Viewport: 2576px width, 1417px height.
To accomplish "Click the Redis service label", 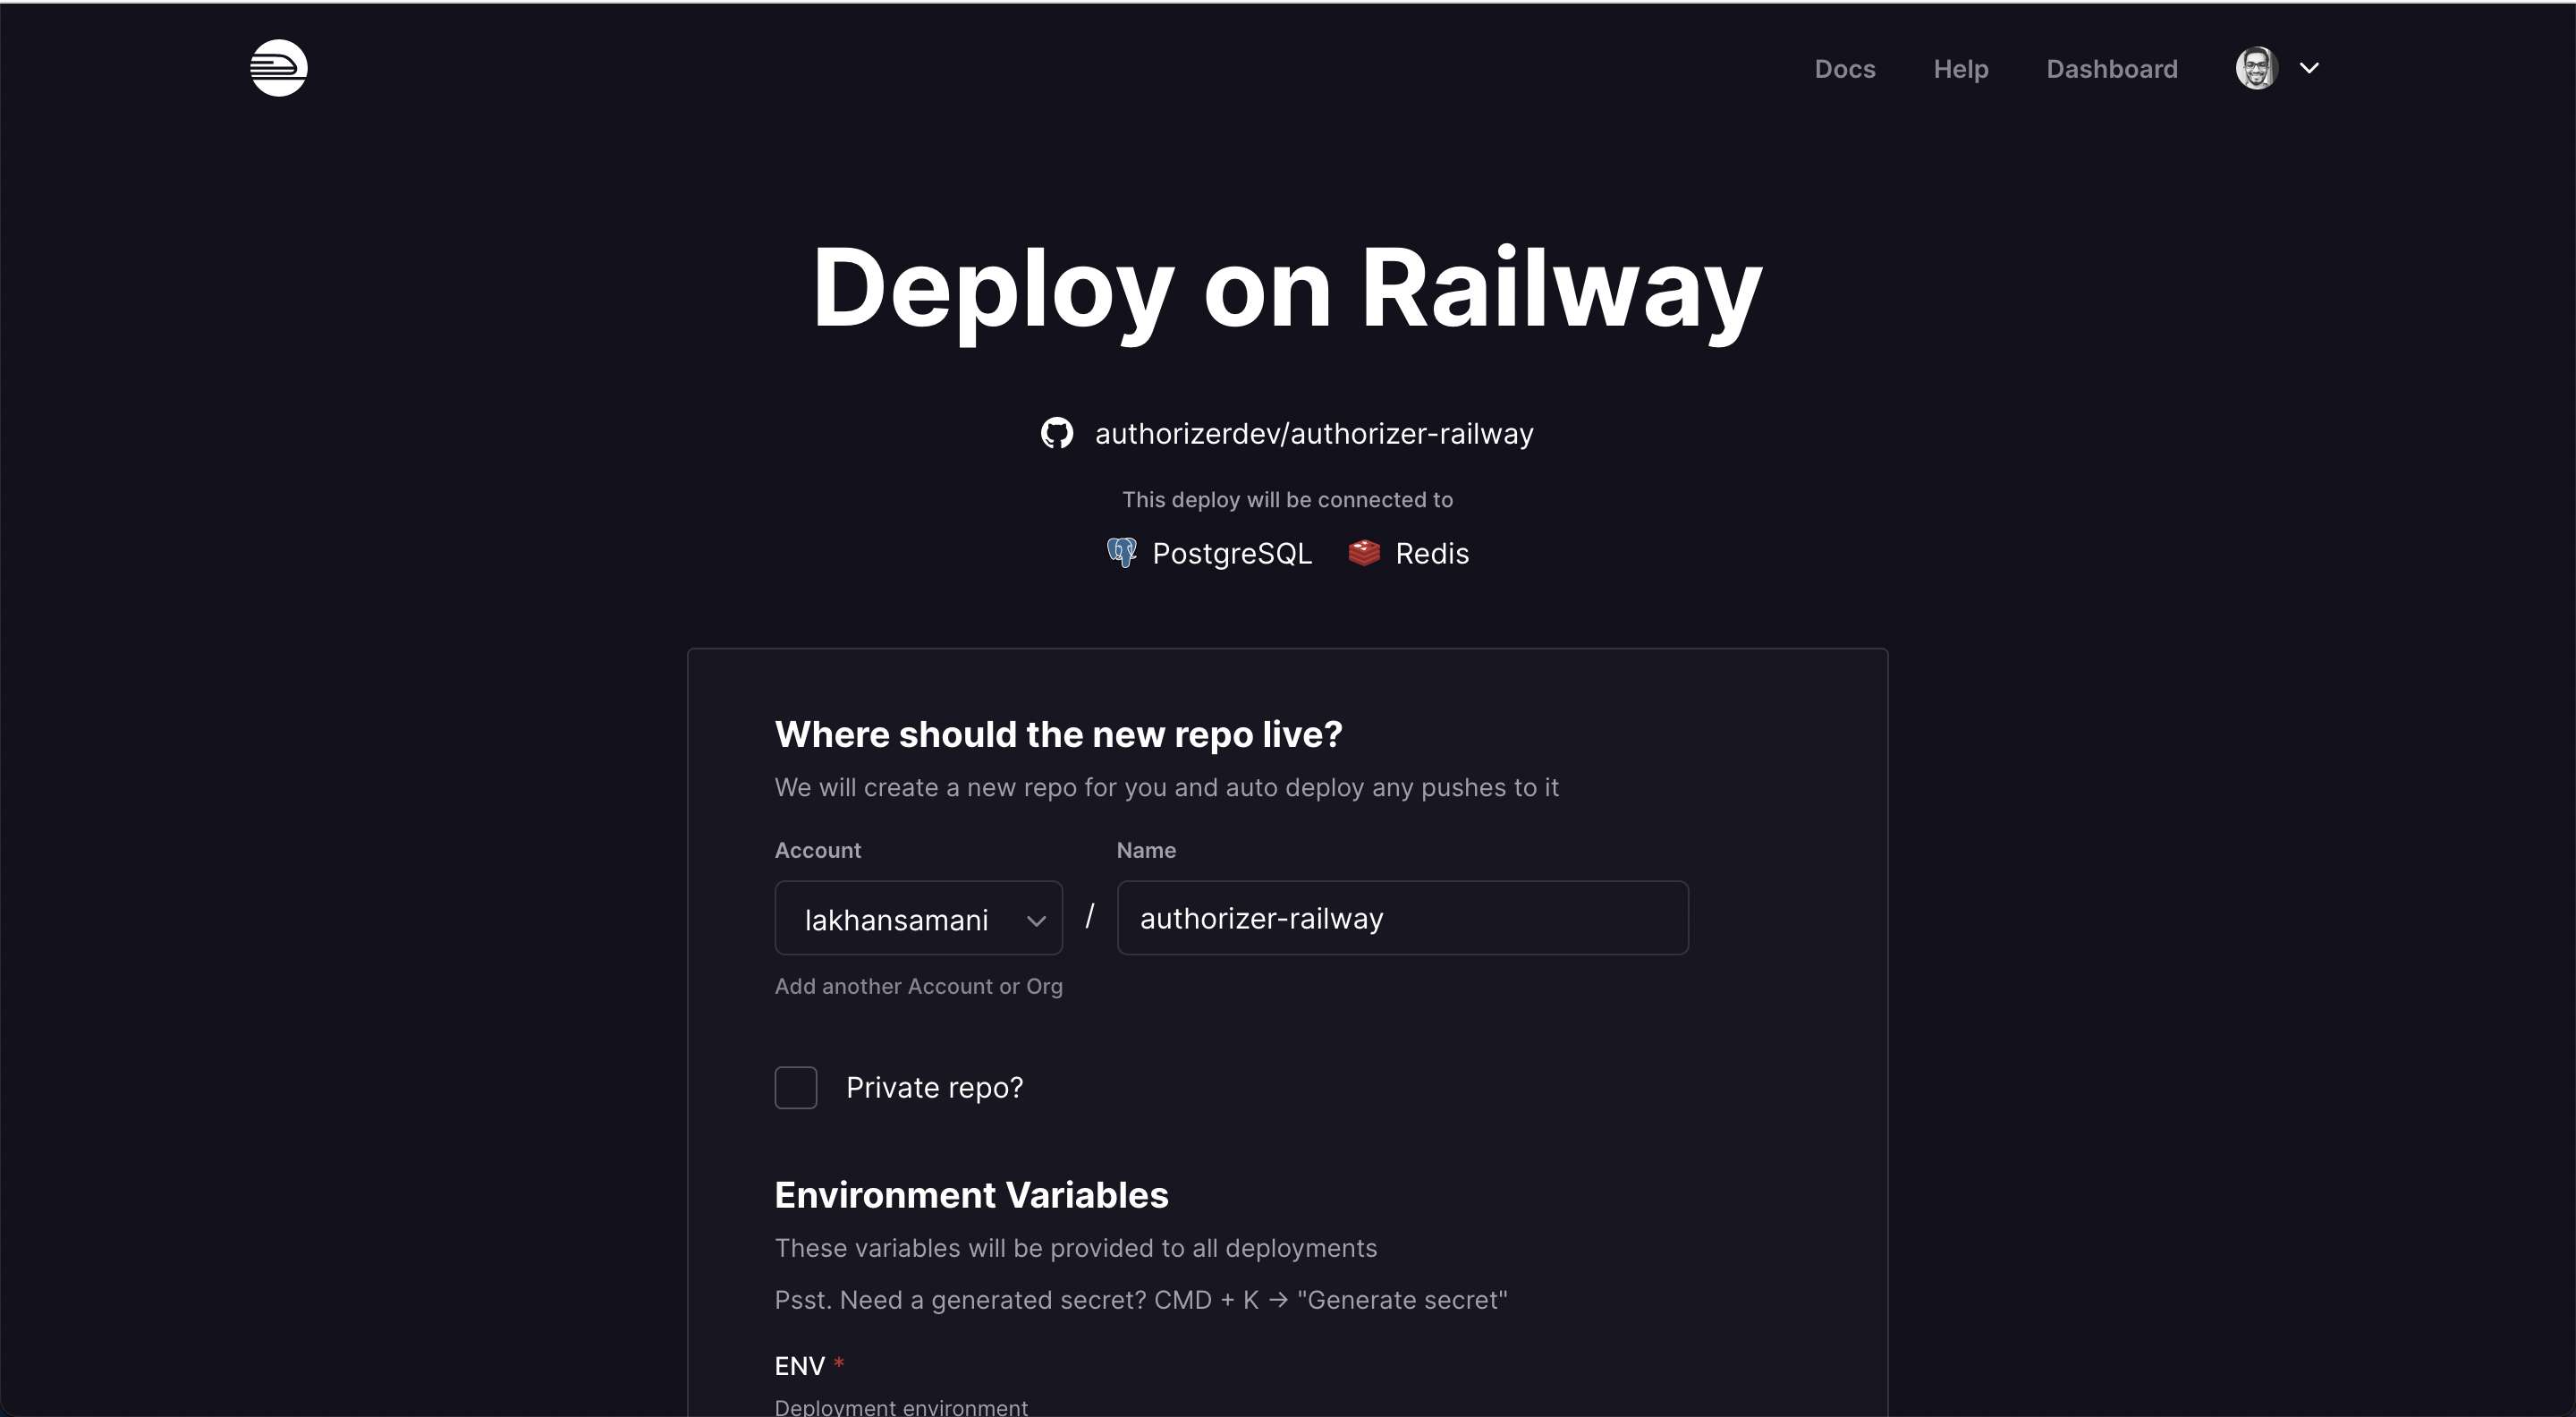I will pyautogui.click(x=1432, y=552).
